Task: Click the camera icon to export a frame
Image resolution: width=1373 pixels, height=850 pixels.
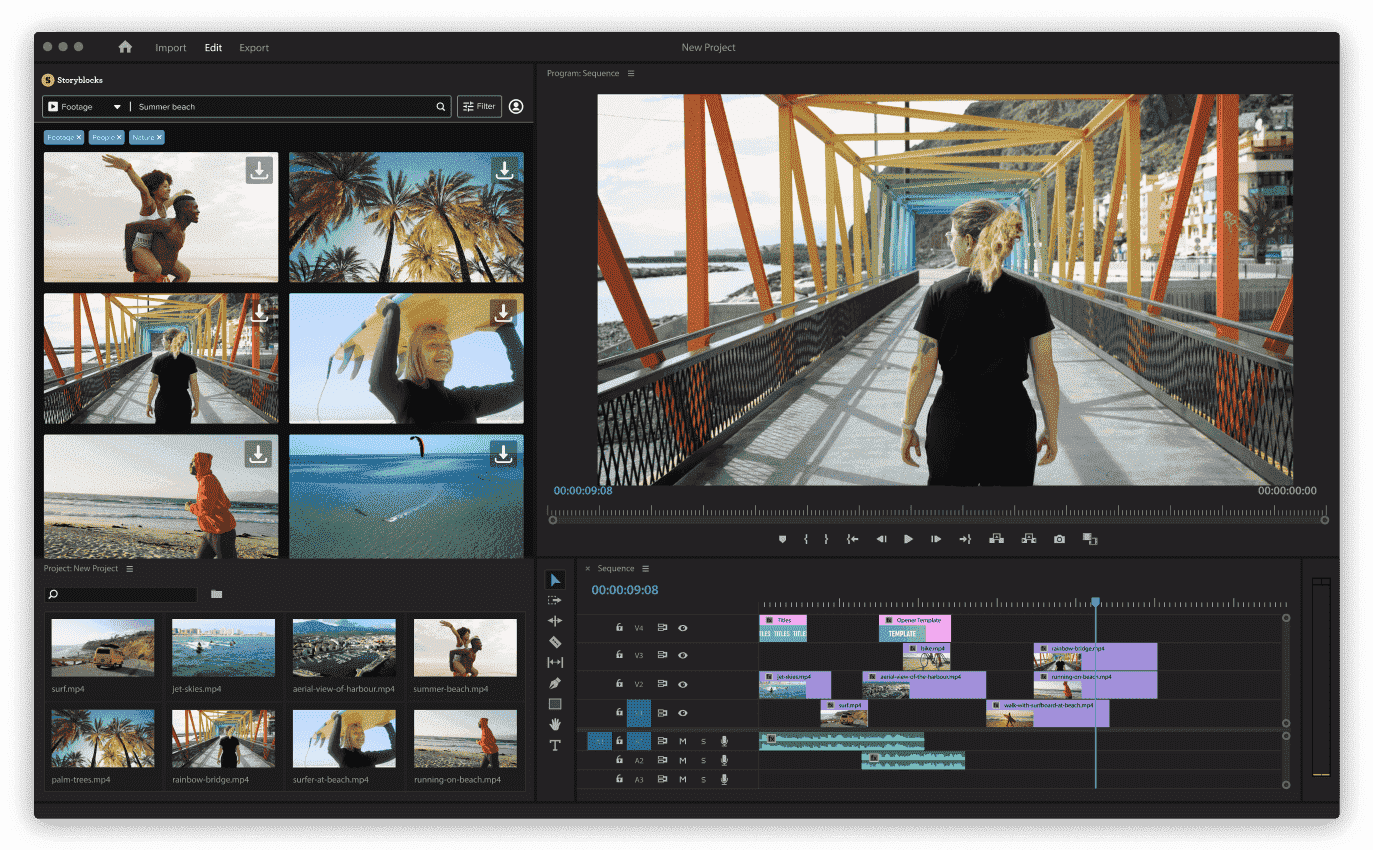Action: coord(1059,538)
